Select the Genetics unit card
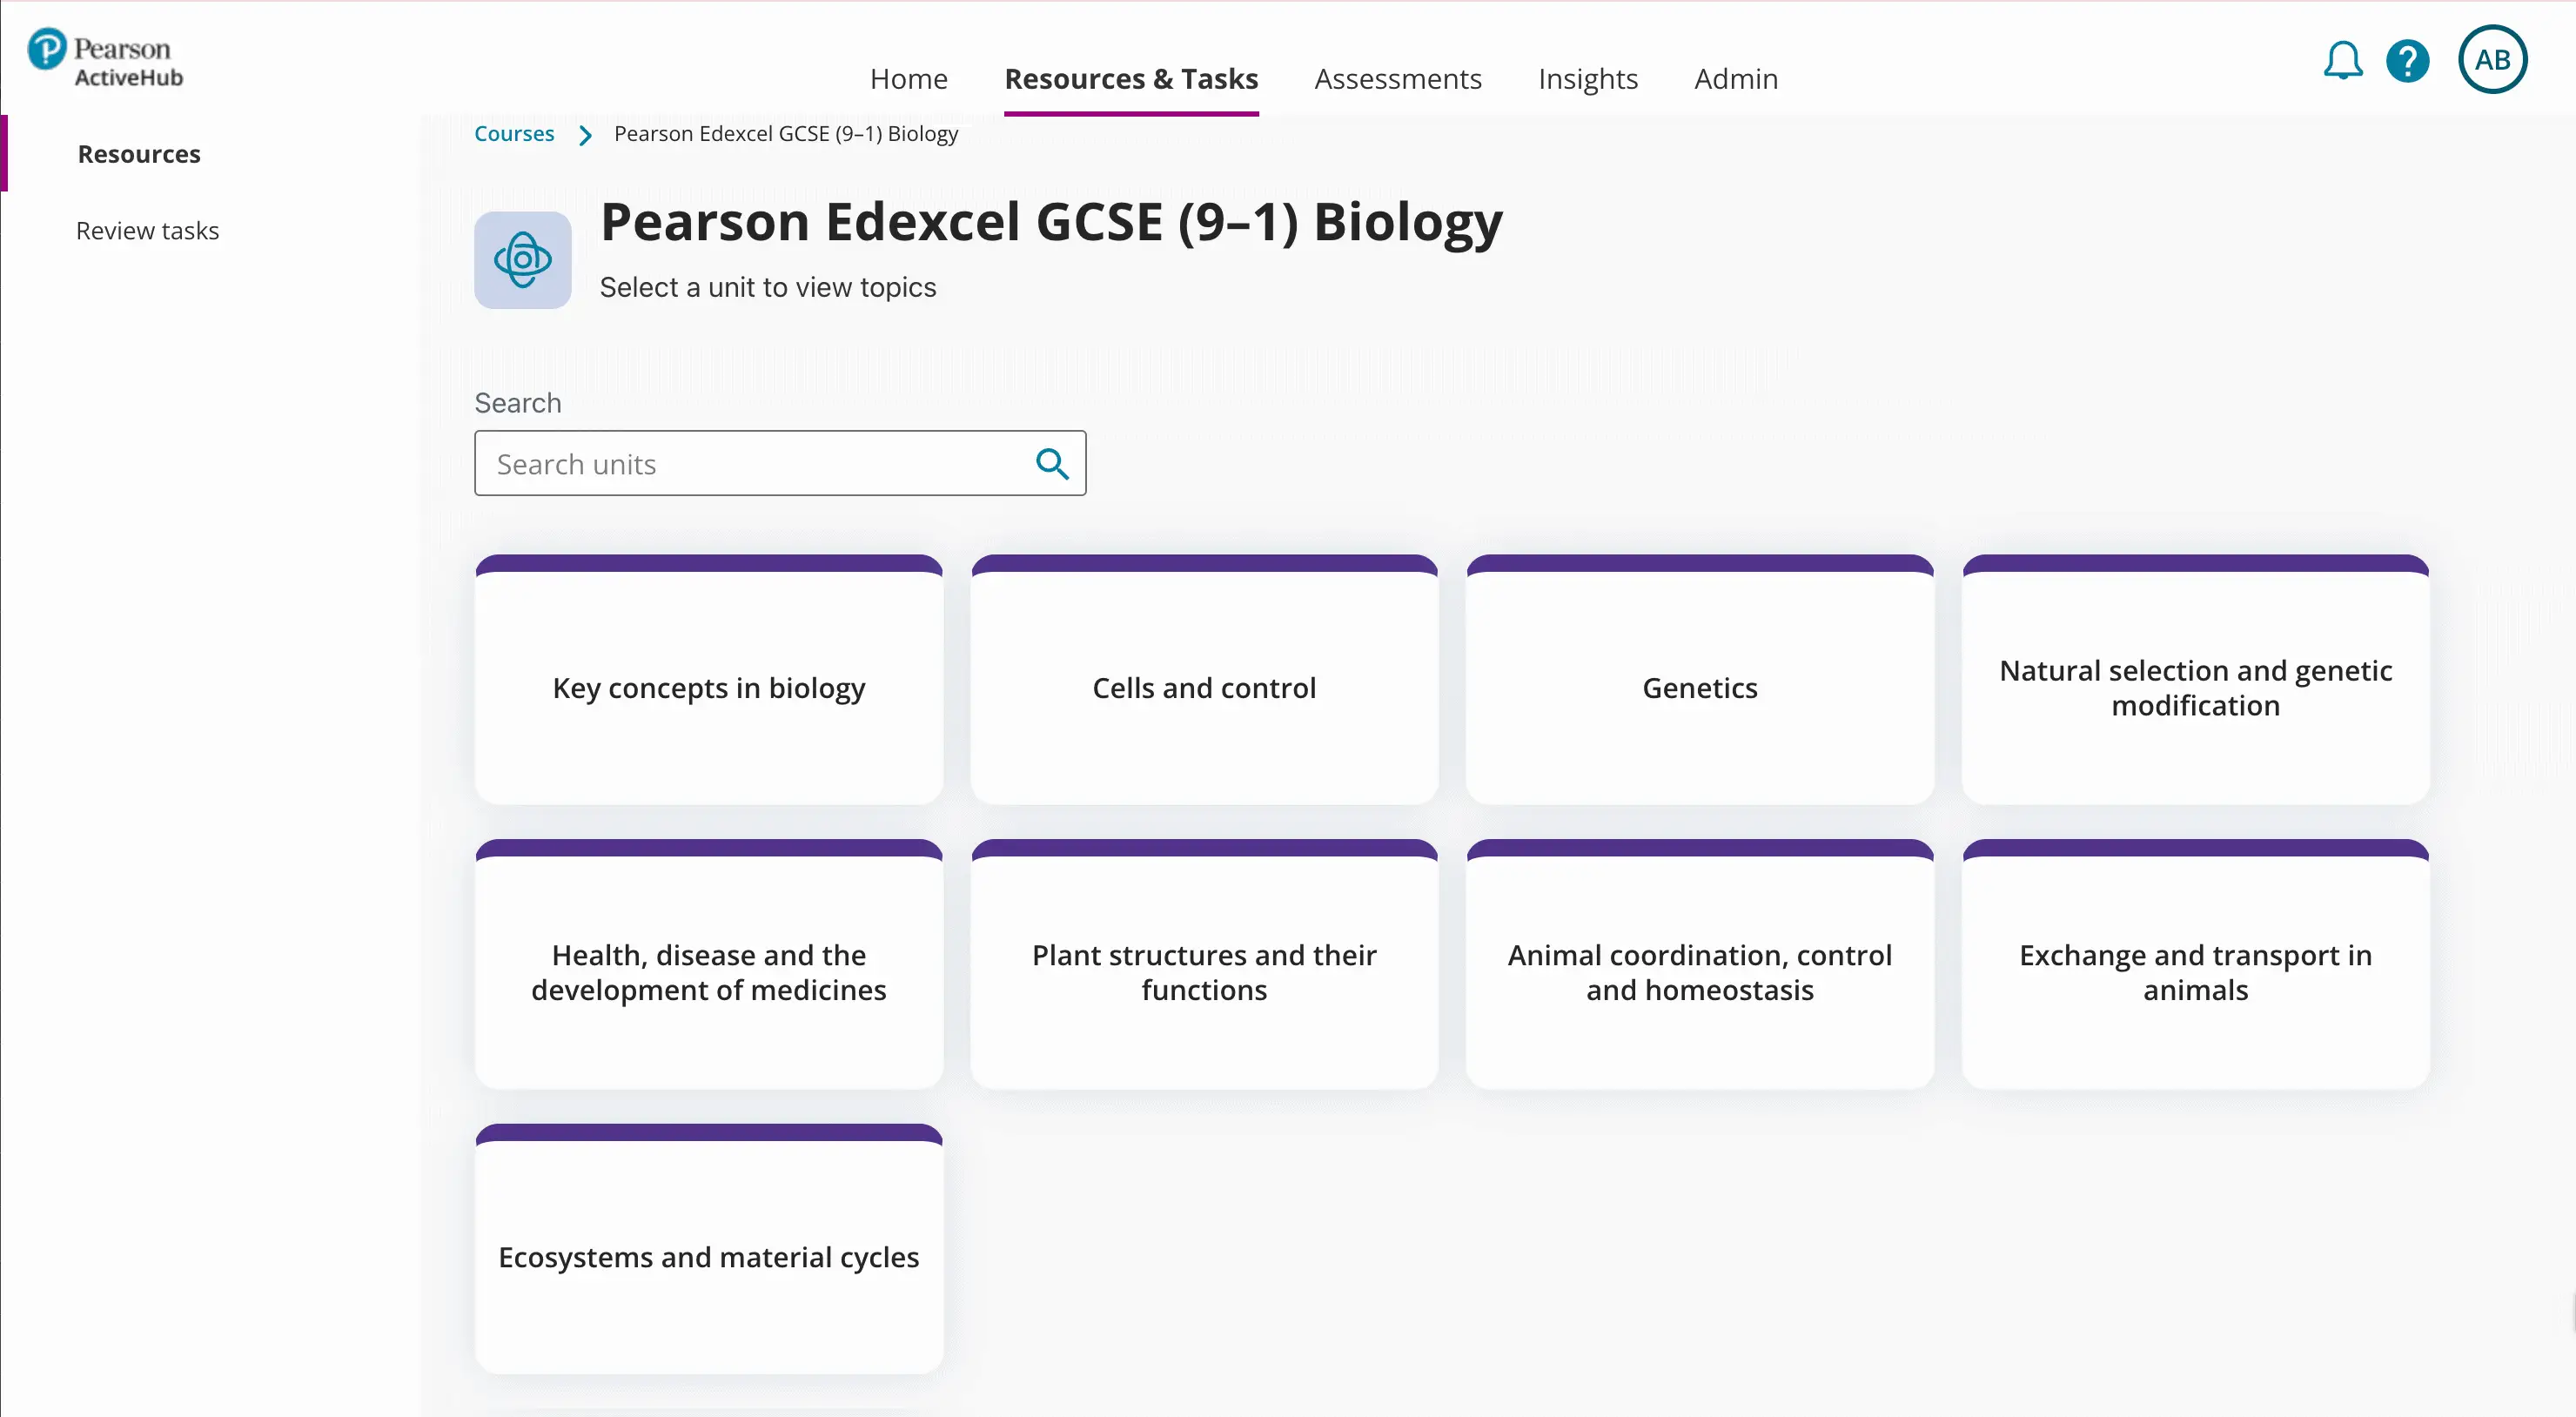The height and width of the screenshot is (1417, 2576). tap(1699, 688)
